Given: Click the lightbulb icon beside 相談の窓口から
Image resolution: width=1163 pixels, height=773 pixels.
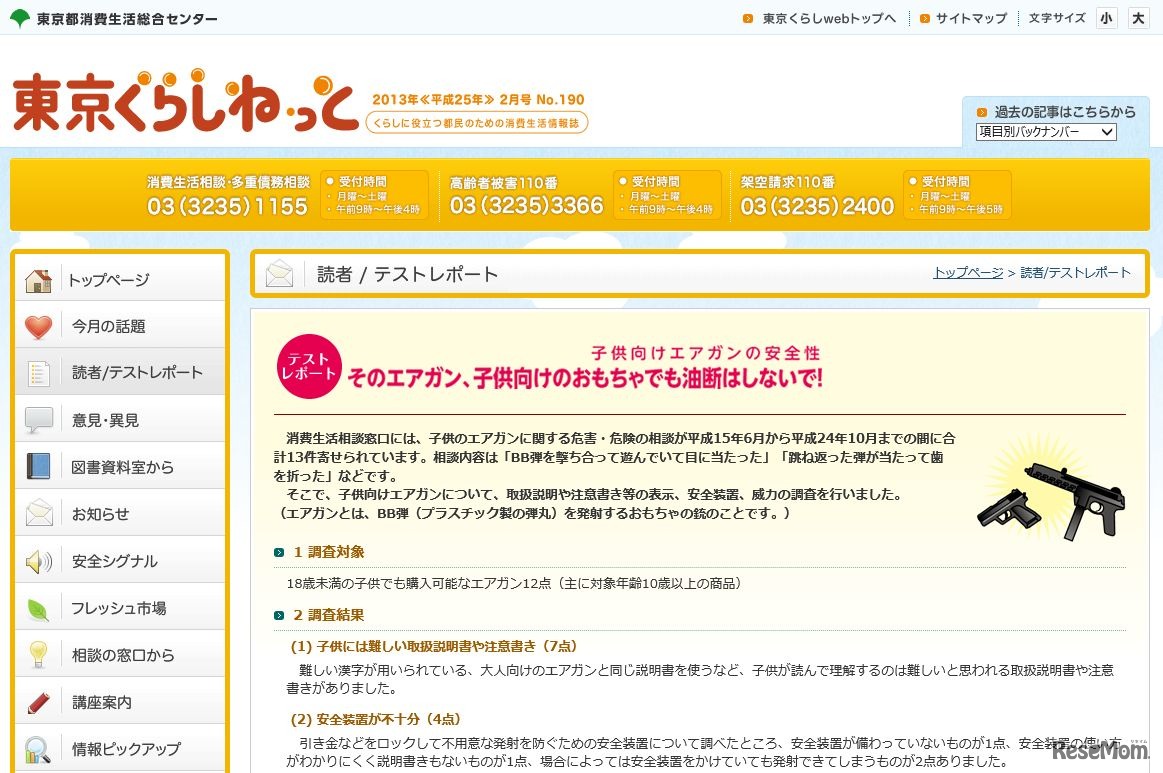Looking at the screenshot, I should coord(37,653).
